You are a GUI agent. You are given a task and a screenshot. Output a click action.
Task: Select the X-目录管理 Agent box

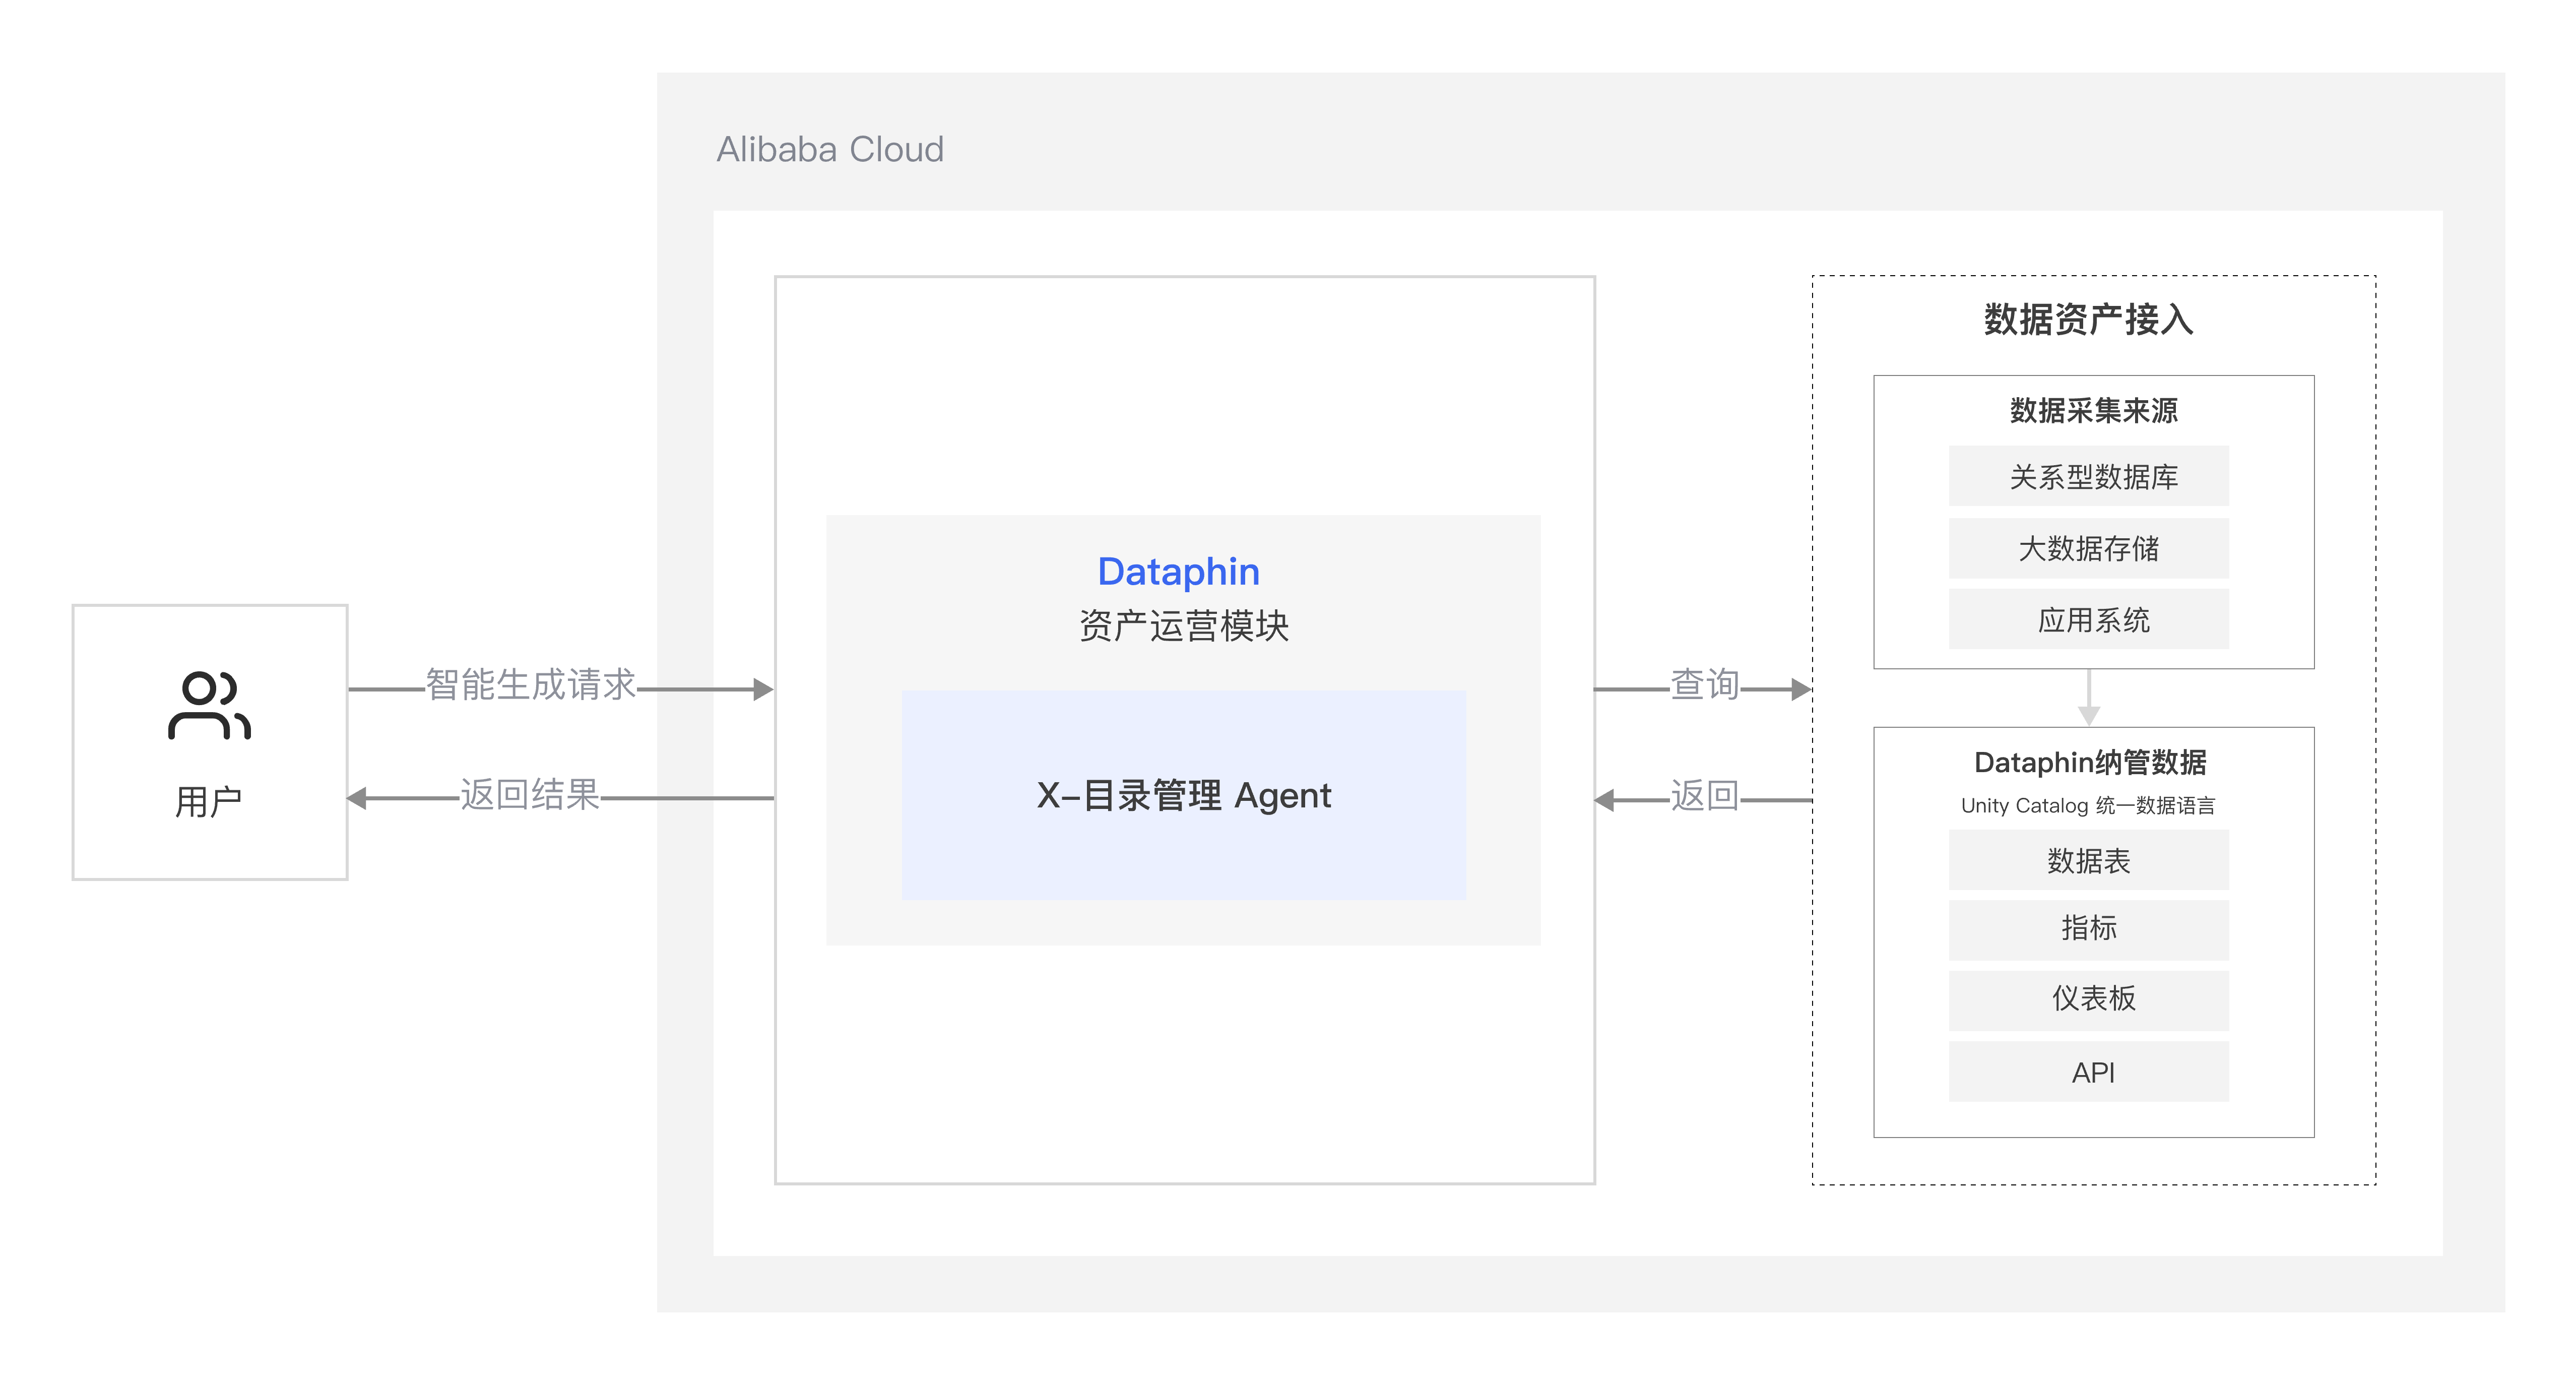[x=1183, y=795]
